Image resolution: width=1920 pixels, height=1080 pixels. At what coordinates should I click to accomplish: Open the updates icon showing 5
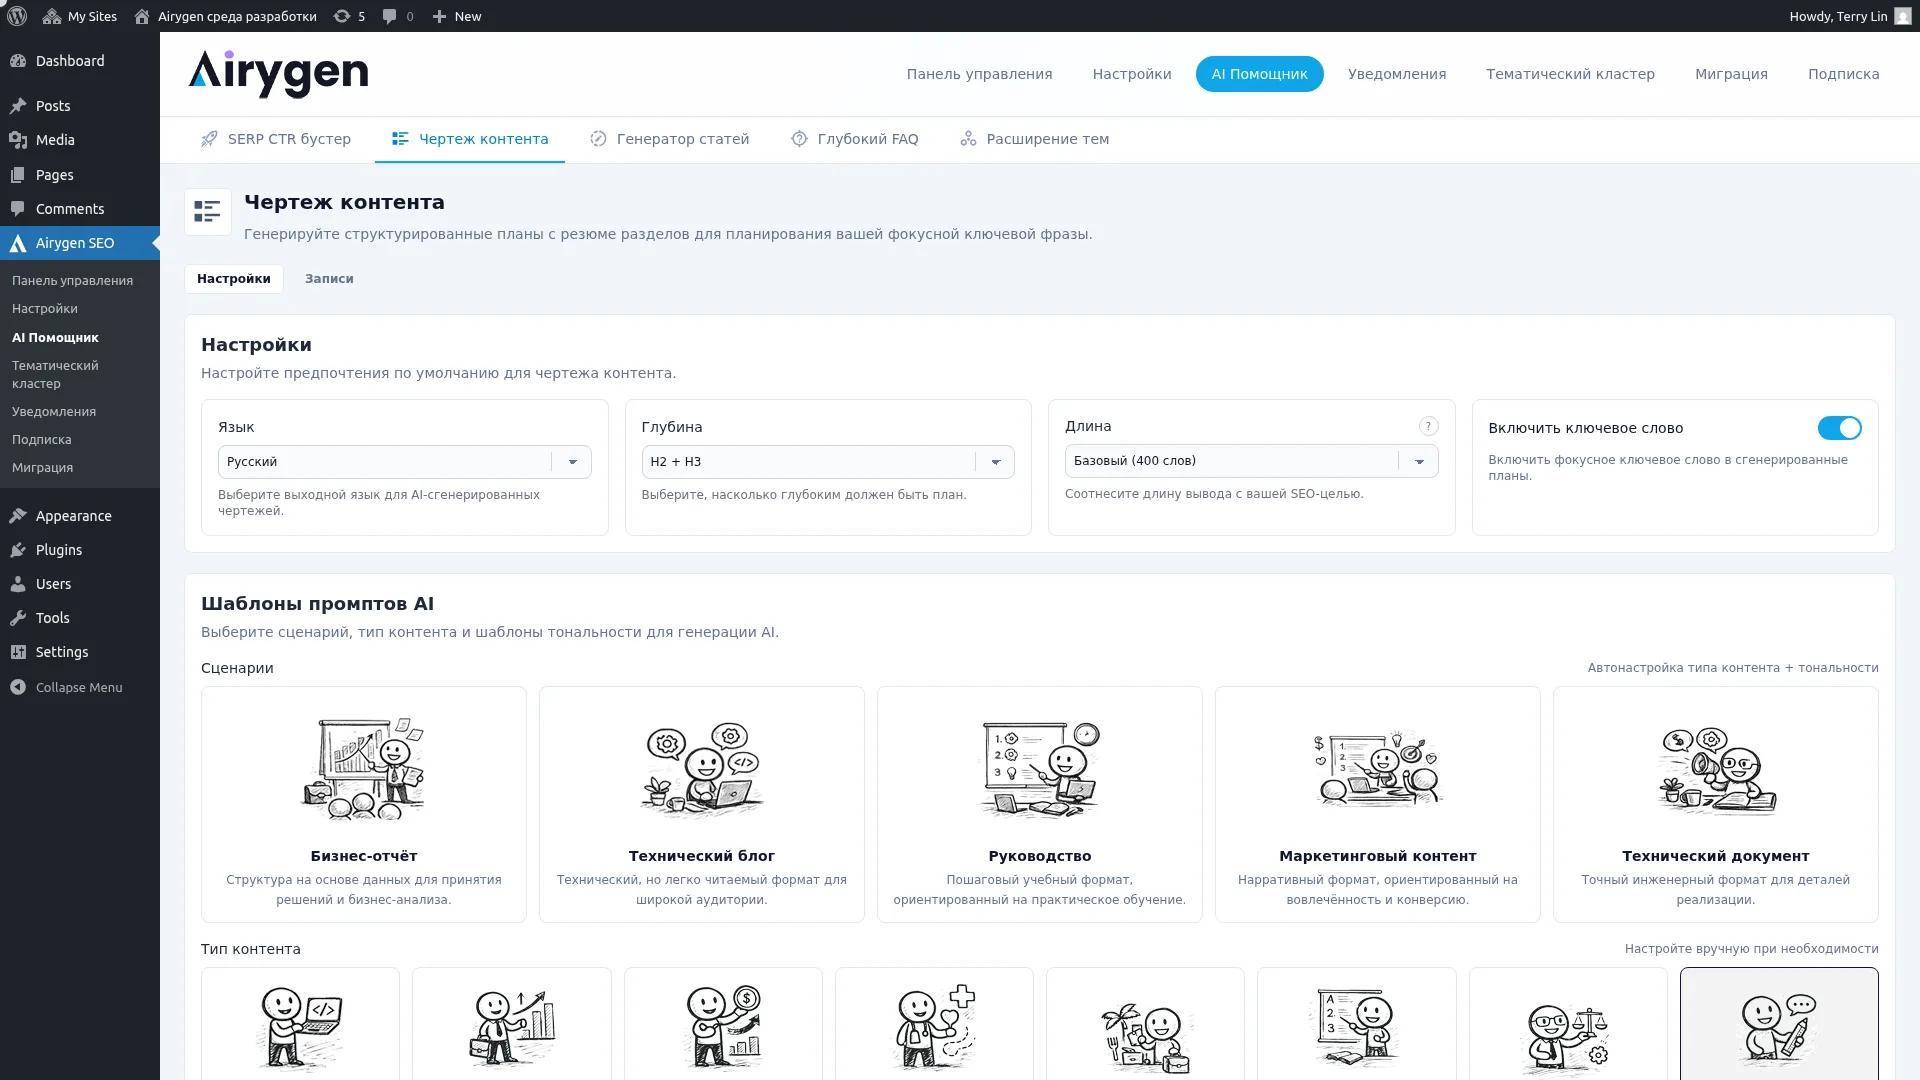tap(349, 16)
